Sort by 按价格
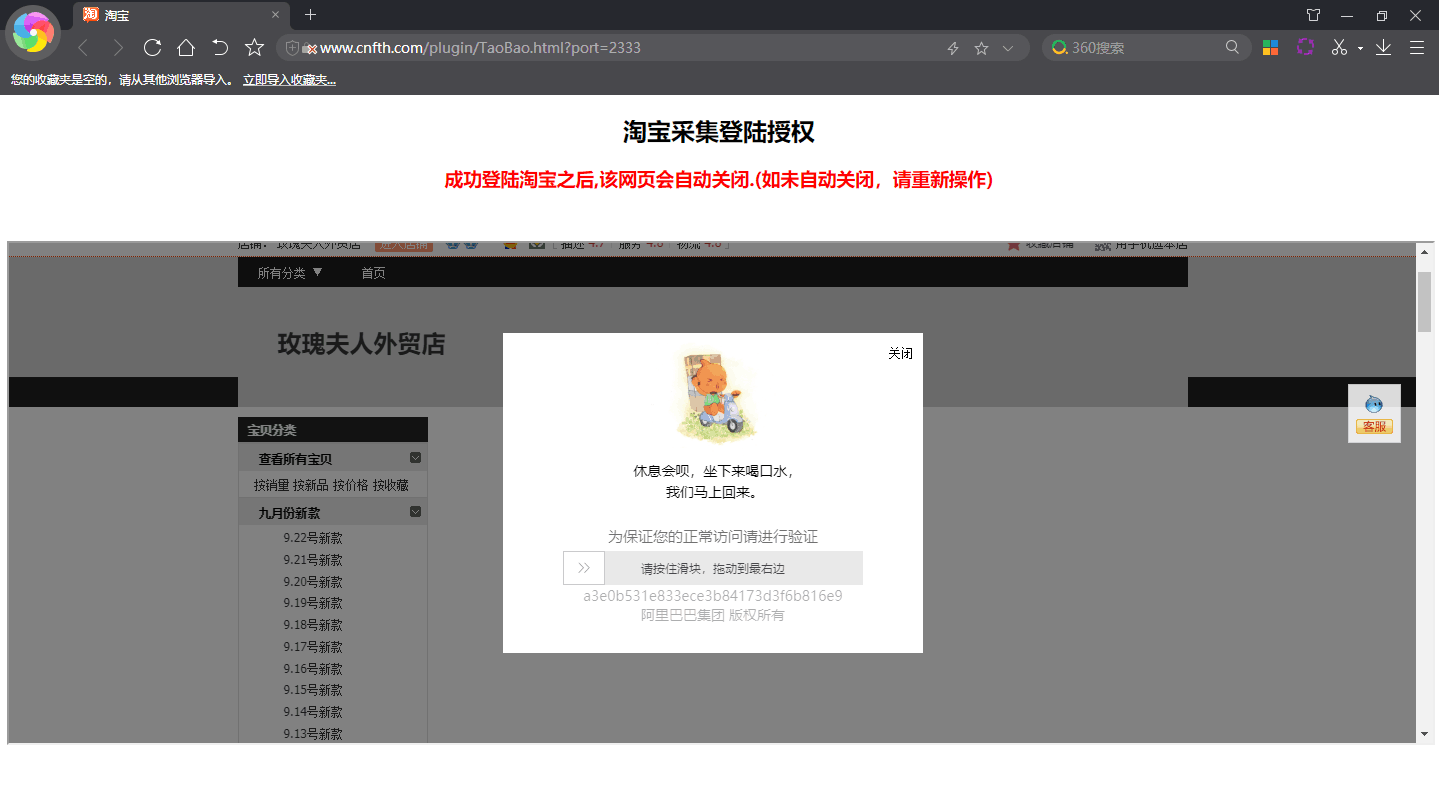This screenshot has width=1439, height=786. (351, 485)
